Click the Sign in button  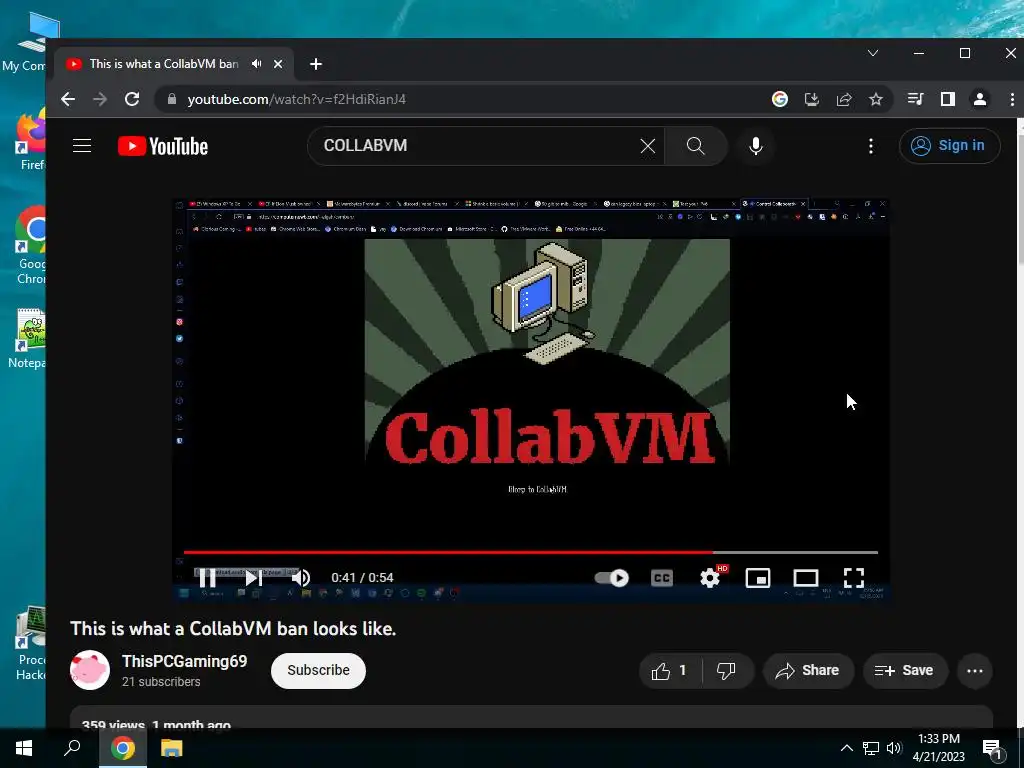tap(949, 146)
